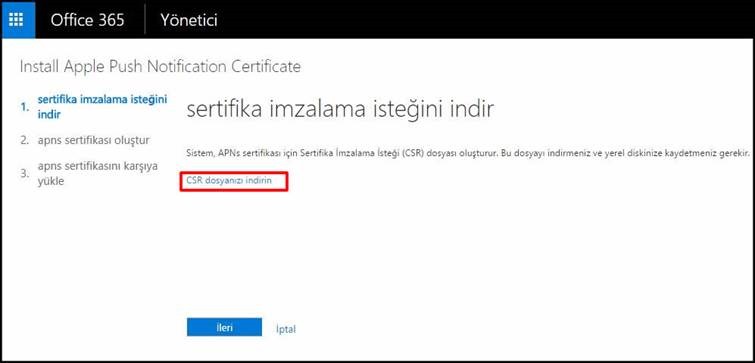Open the Yönetici admin header link
The height and width of the screenshot is (363, 755).
tap(189, 20)
